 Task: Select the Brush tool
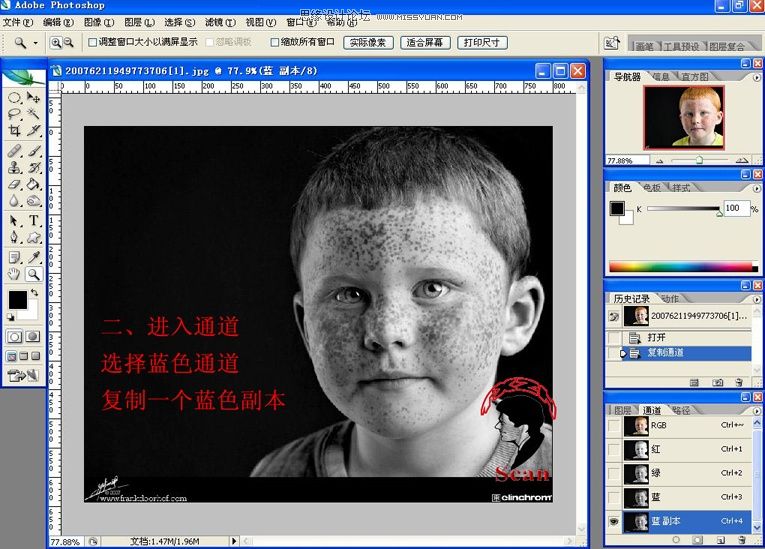coord(34,151)
